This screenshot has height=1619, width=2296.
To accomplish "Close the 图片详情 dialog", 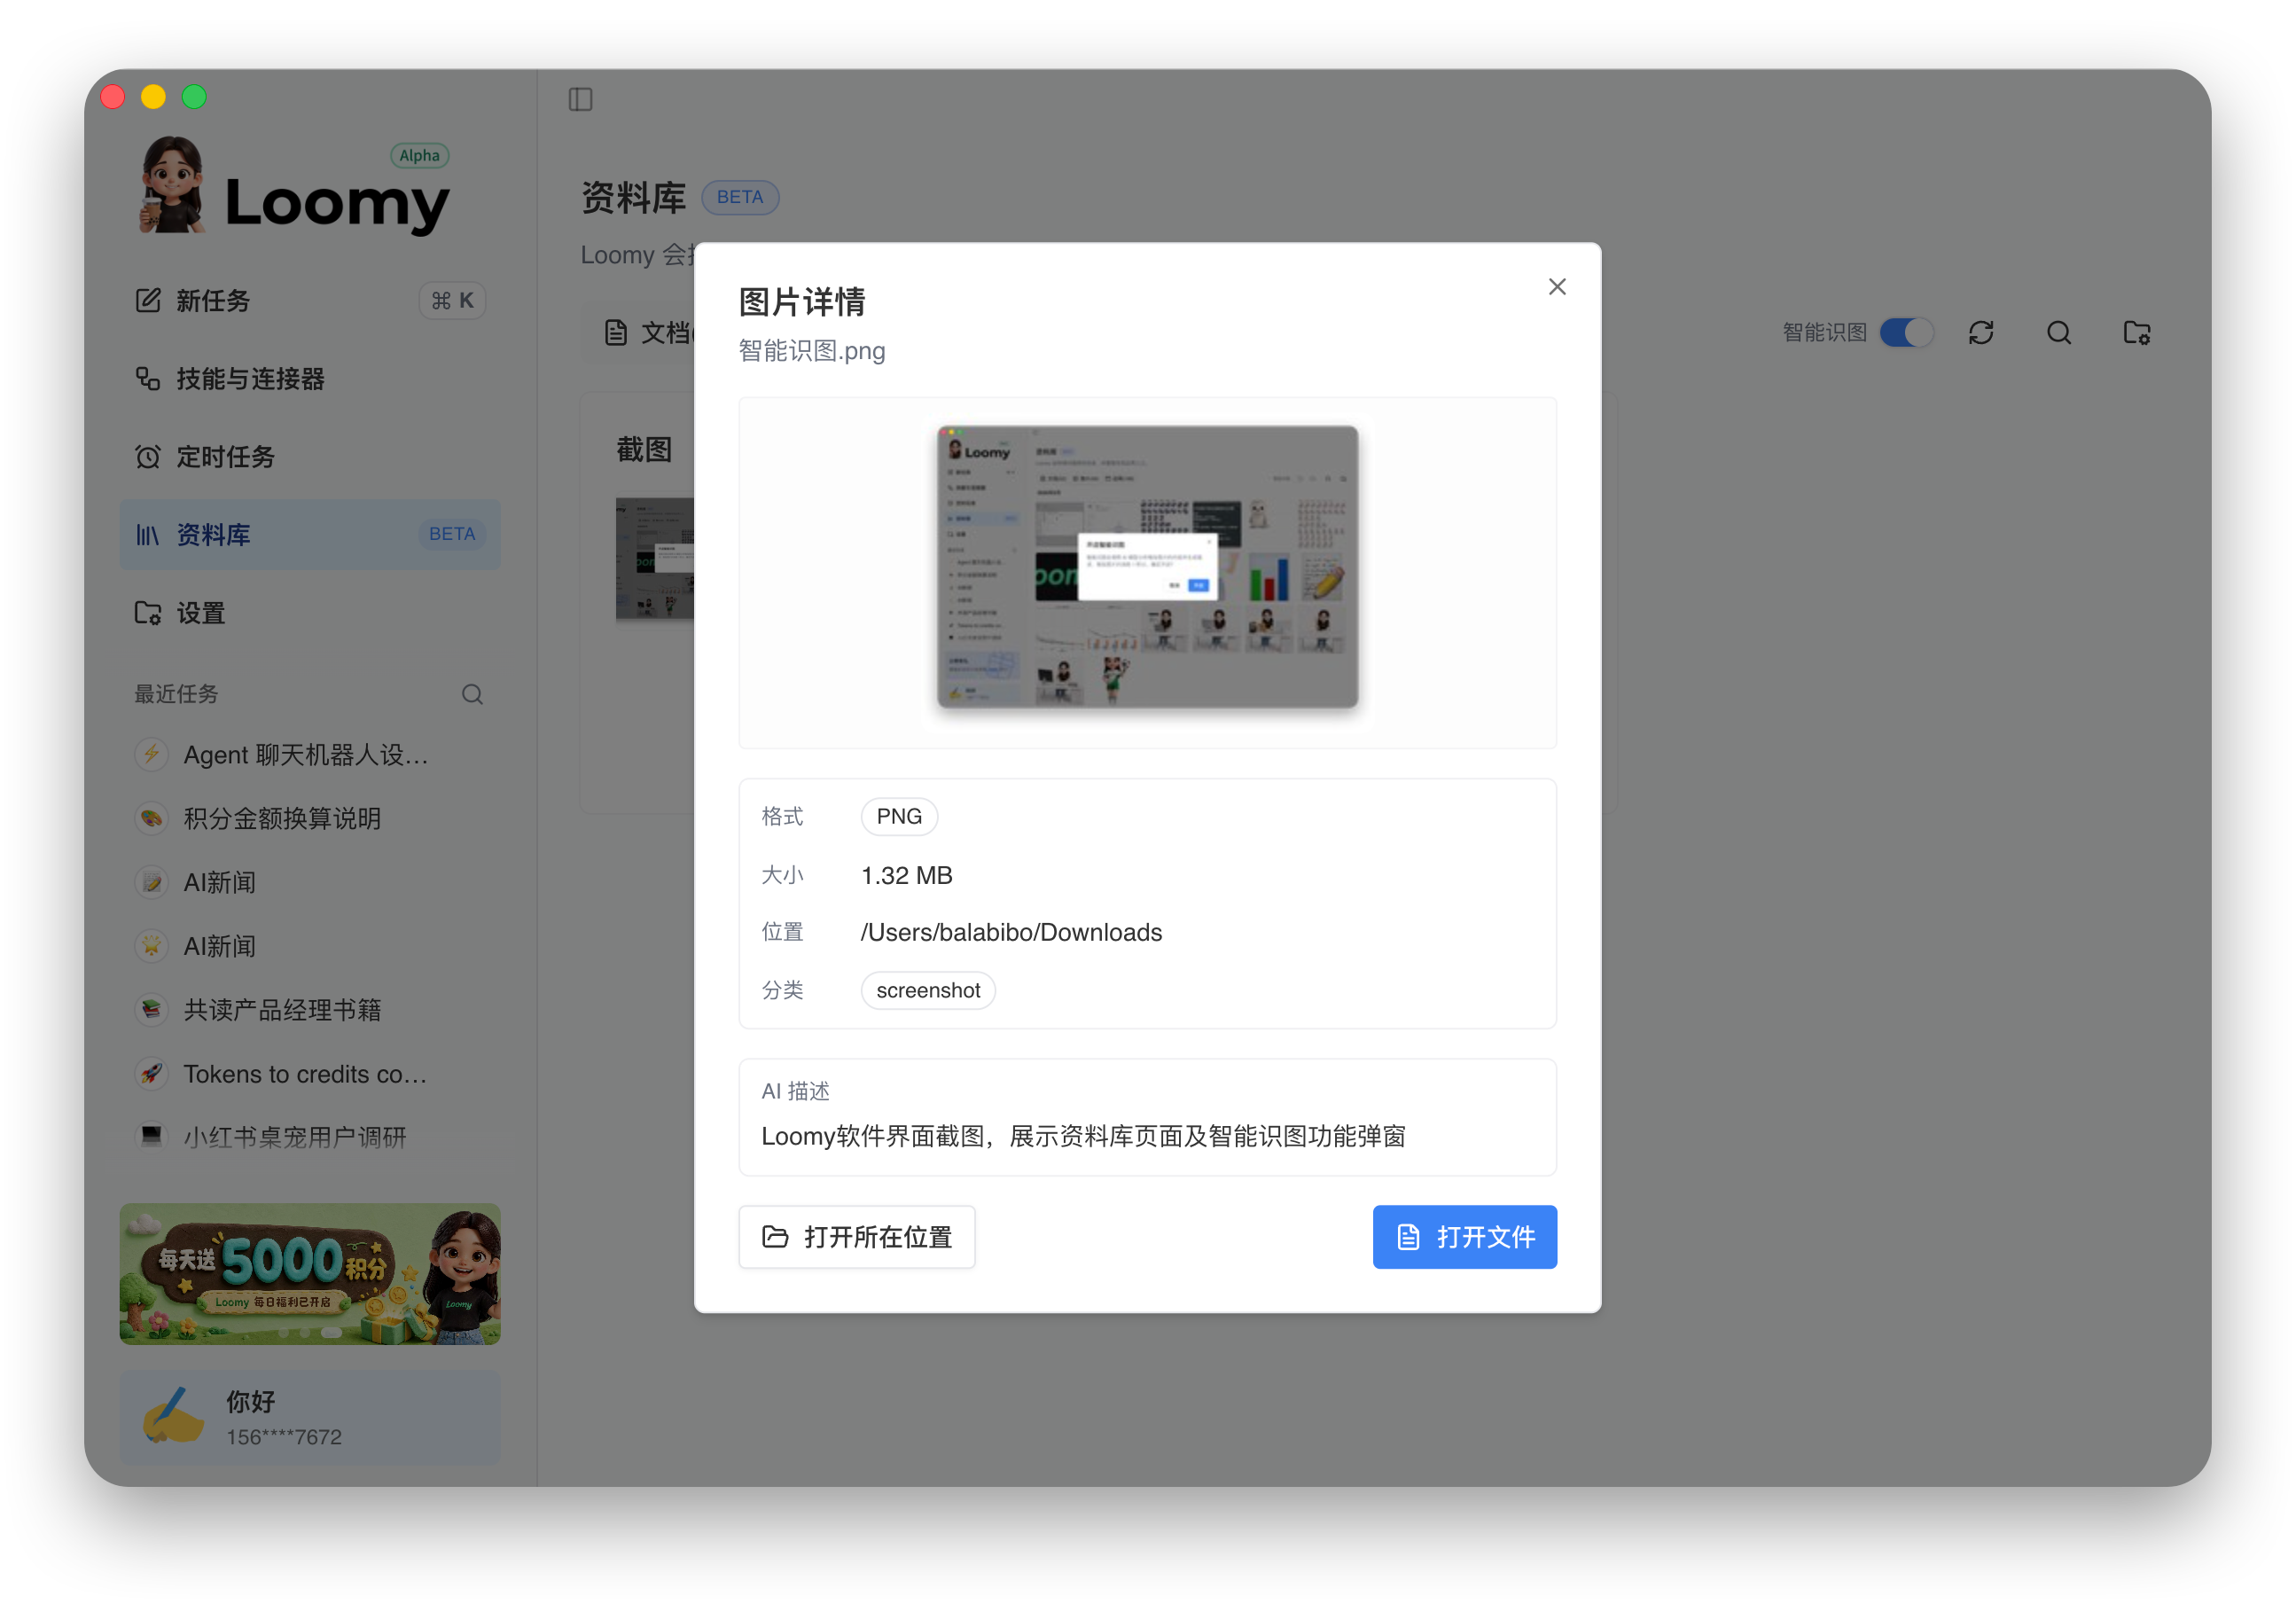I will (1557, 287).
